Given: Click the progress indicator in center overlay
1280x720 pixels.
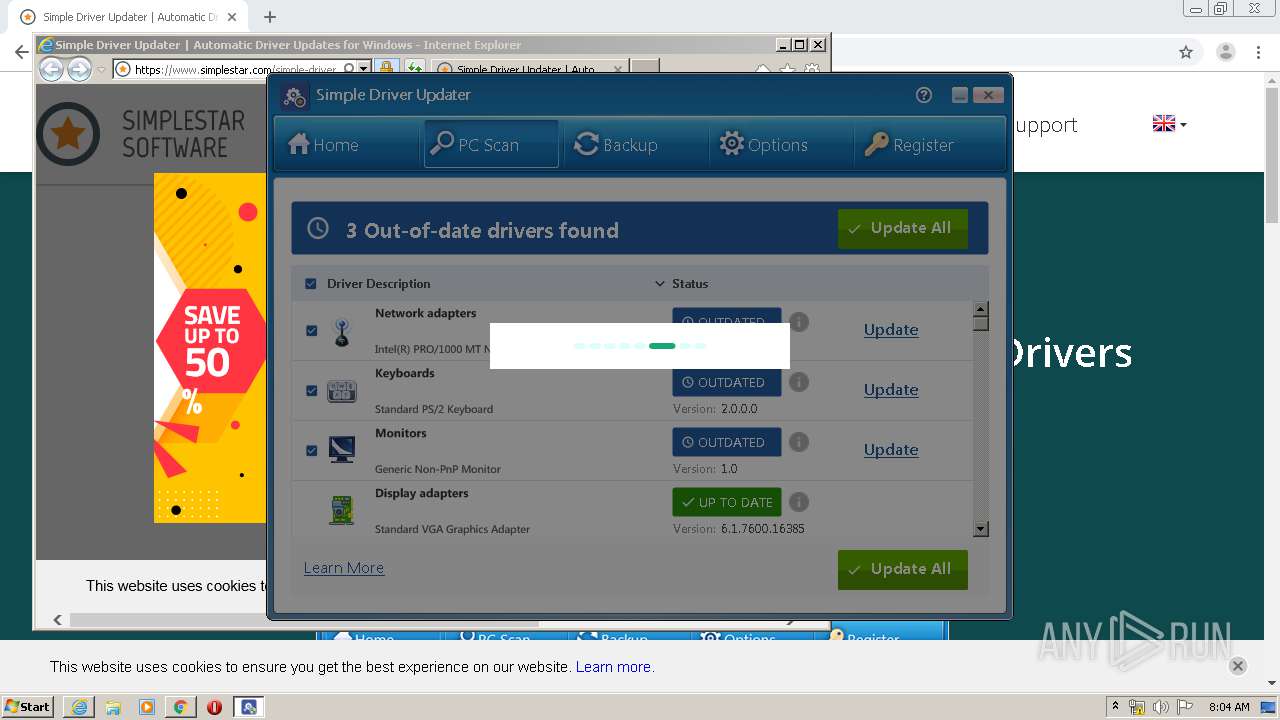Looking at the screenshot, I should coord(640,346).
